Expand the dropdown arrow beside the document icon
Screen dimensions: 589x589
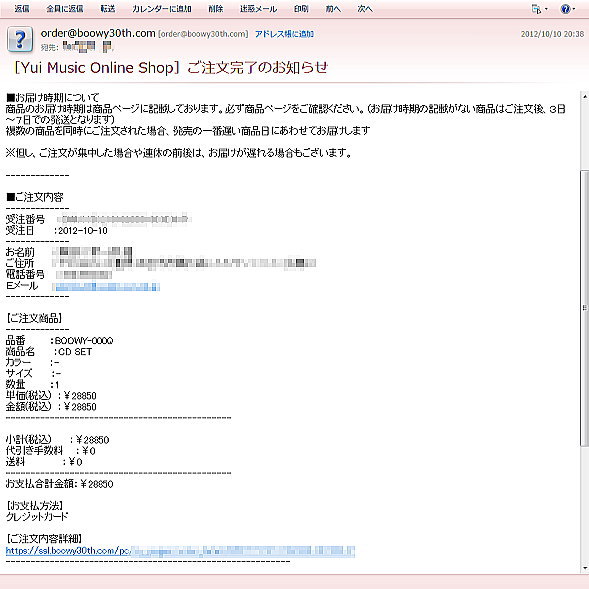[x=546, y=9]
